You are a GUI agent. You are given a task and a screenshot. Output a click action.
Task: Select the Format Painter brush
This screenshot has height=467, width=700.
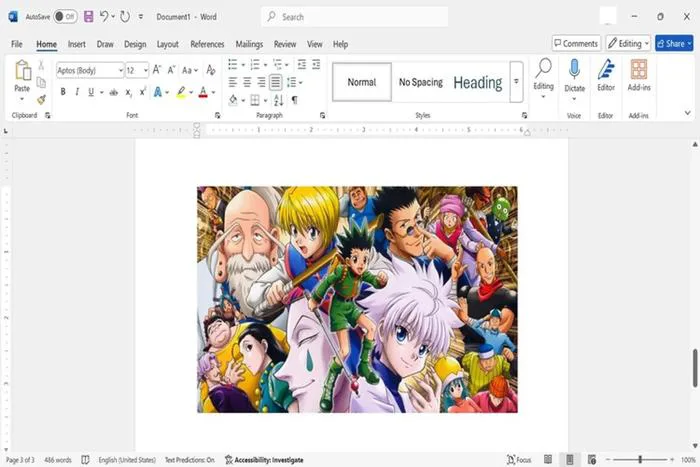[42, 100]
